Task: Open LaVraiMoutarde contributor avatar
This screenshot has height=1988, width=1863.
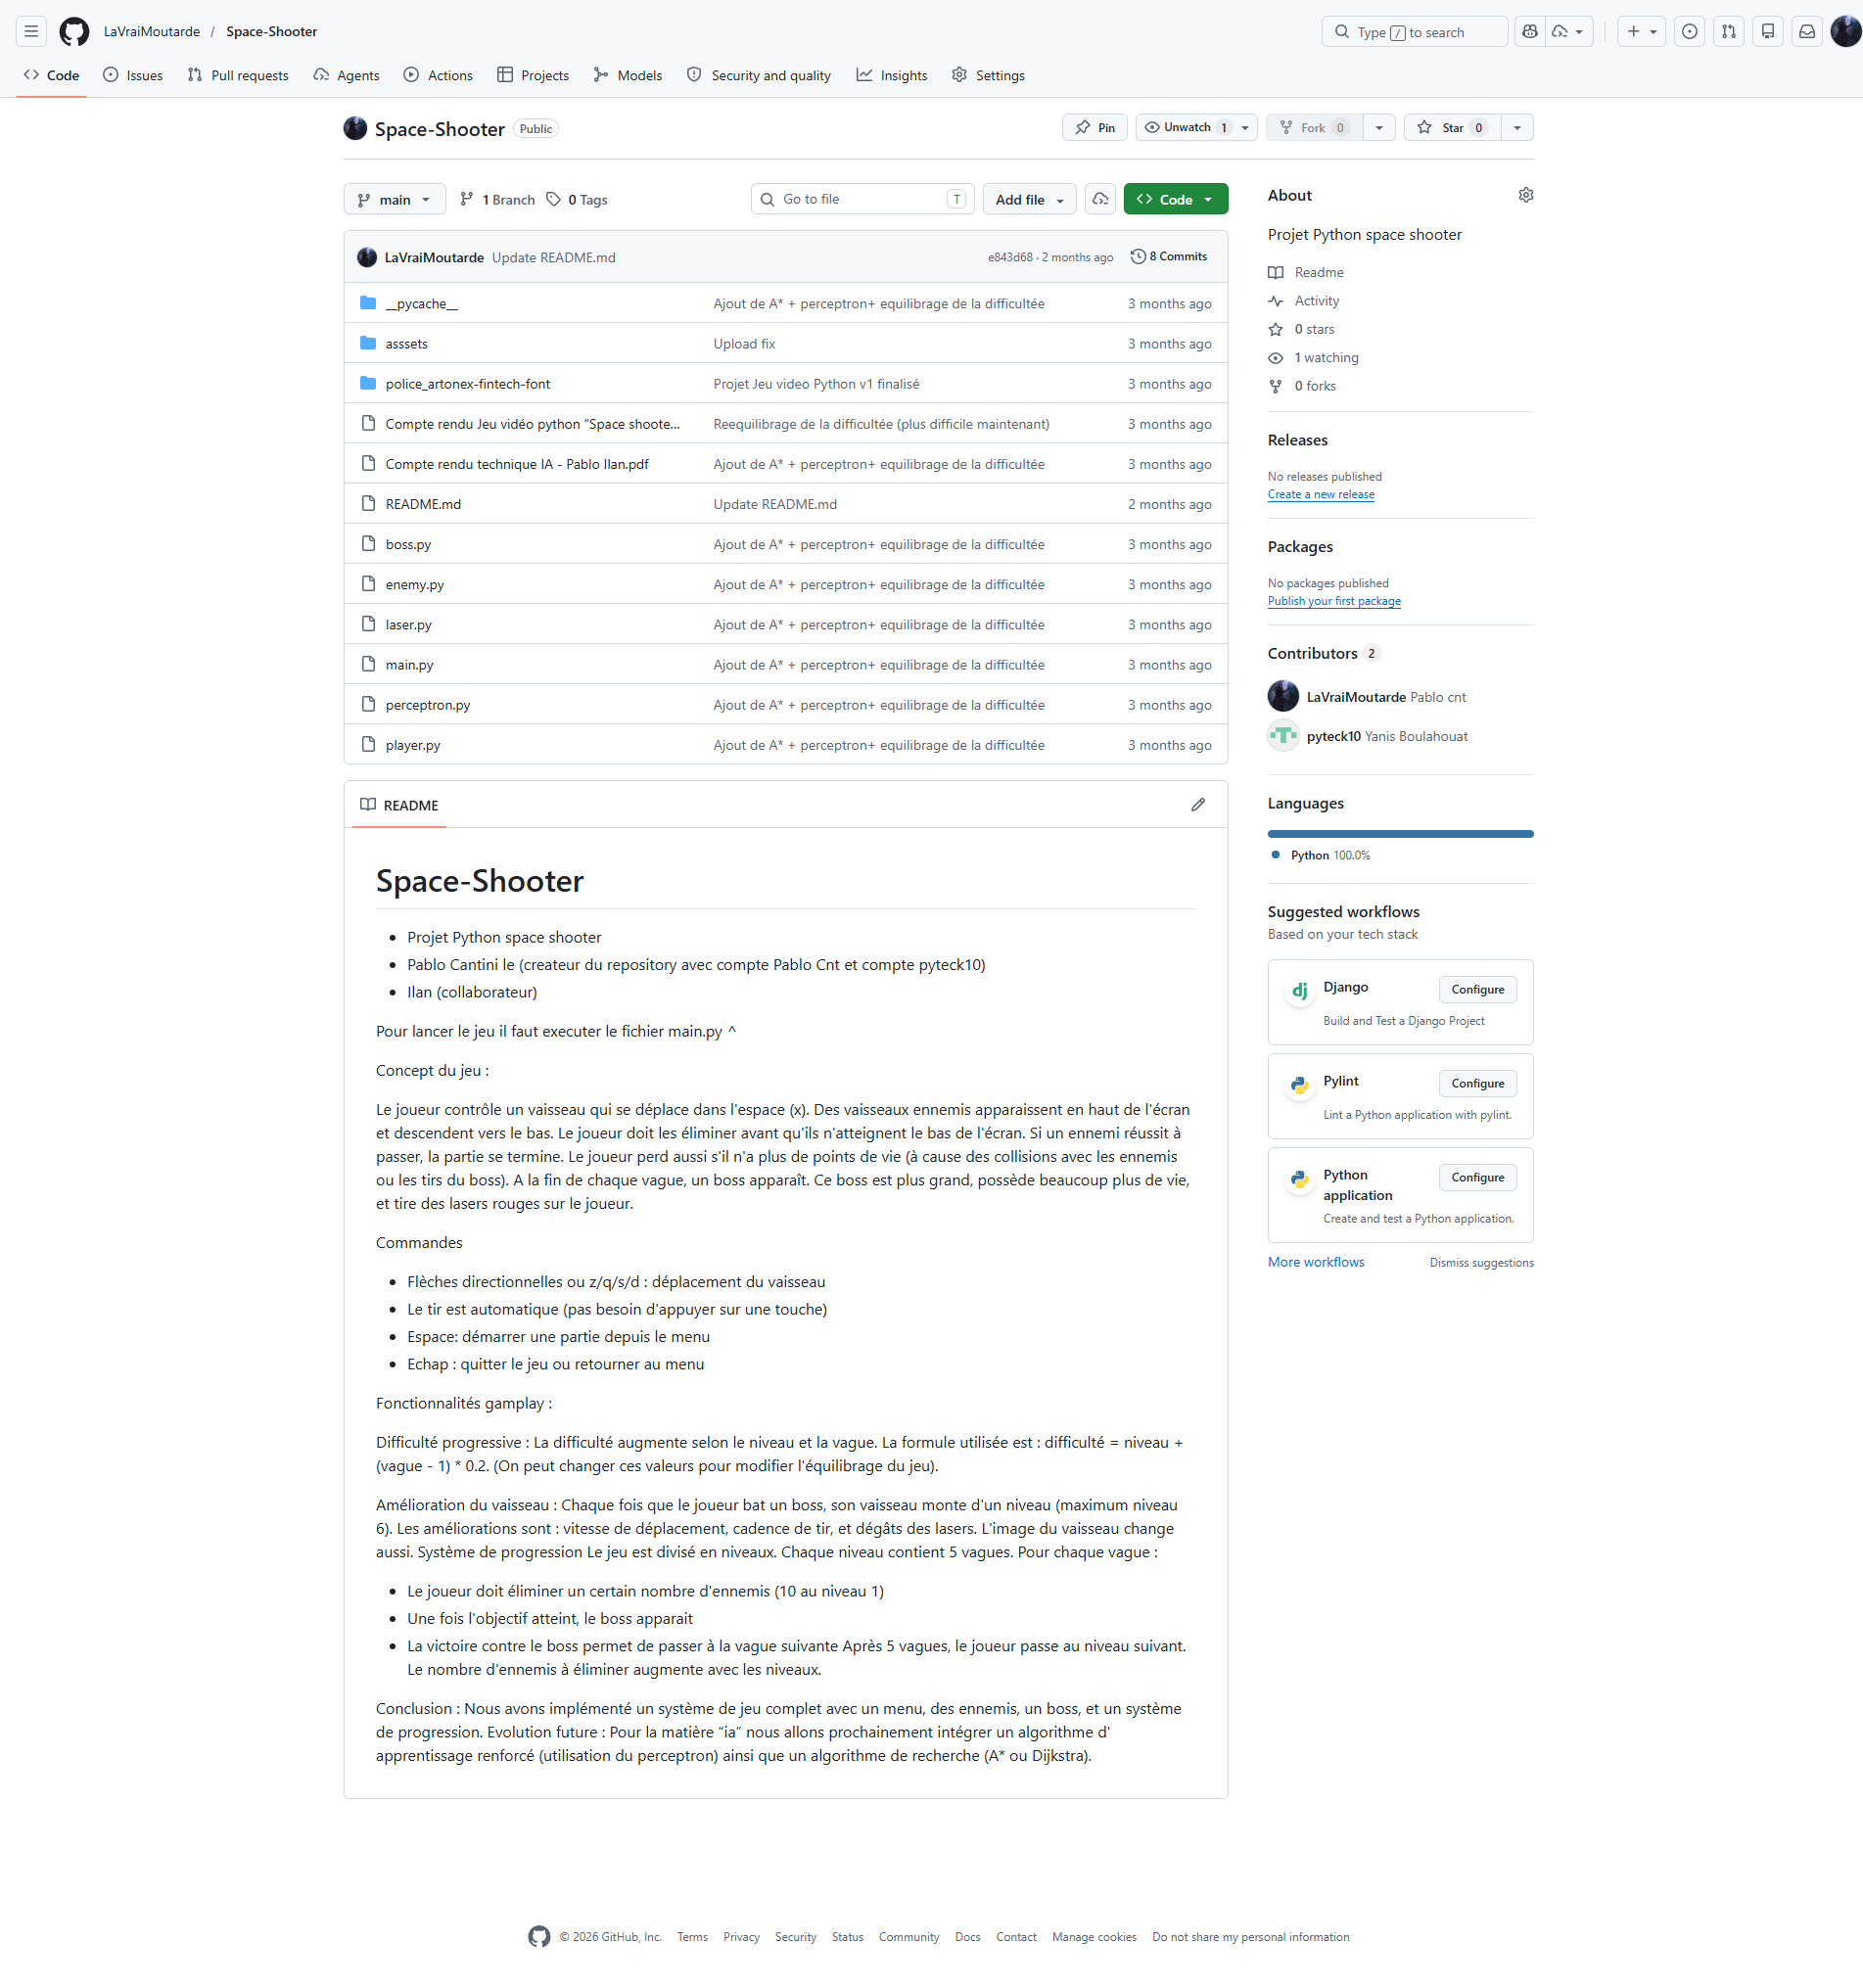Action: pos(1283,697)
